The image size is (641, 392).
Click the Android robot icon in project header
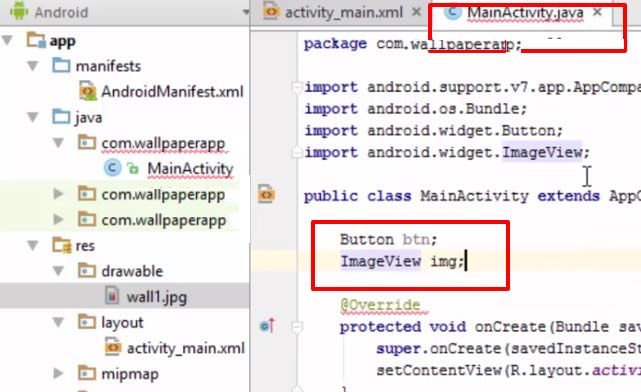pyautogui.click(x=19, y=11)
